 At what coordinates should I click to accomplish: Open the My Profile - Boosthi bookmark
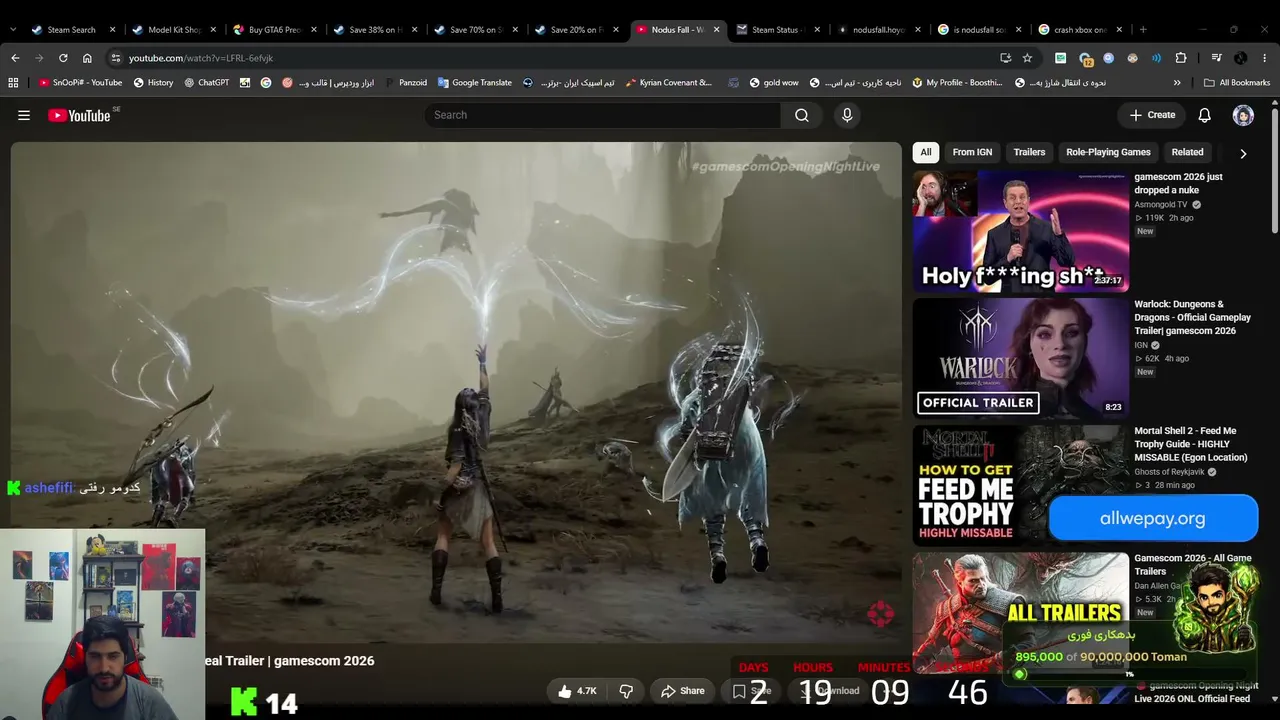pyautogui.click(x=957, y=83)
